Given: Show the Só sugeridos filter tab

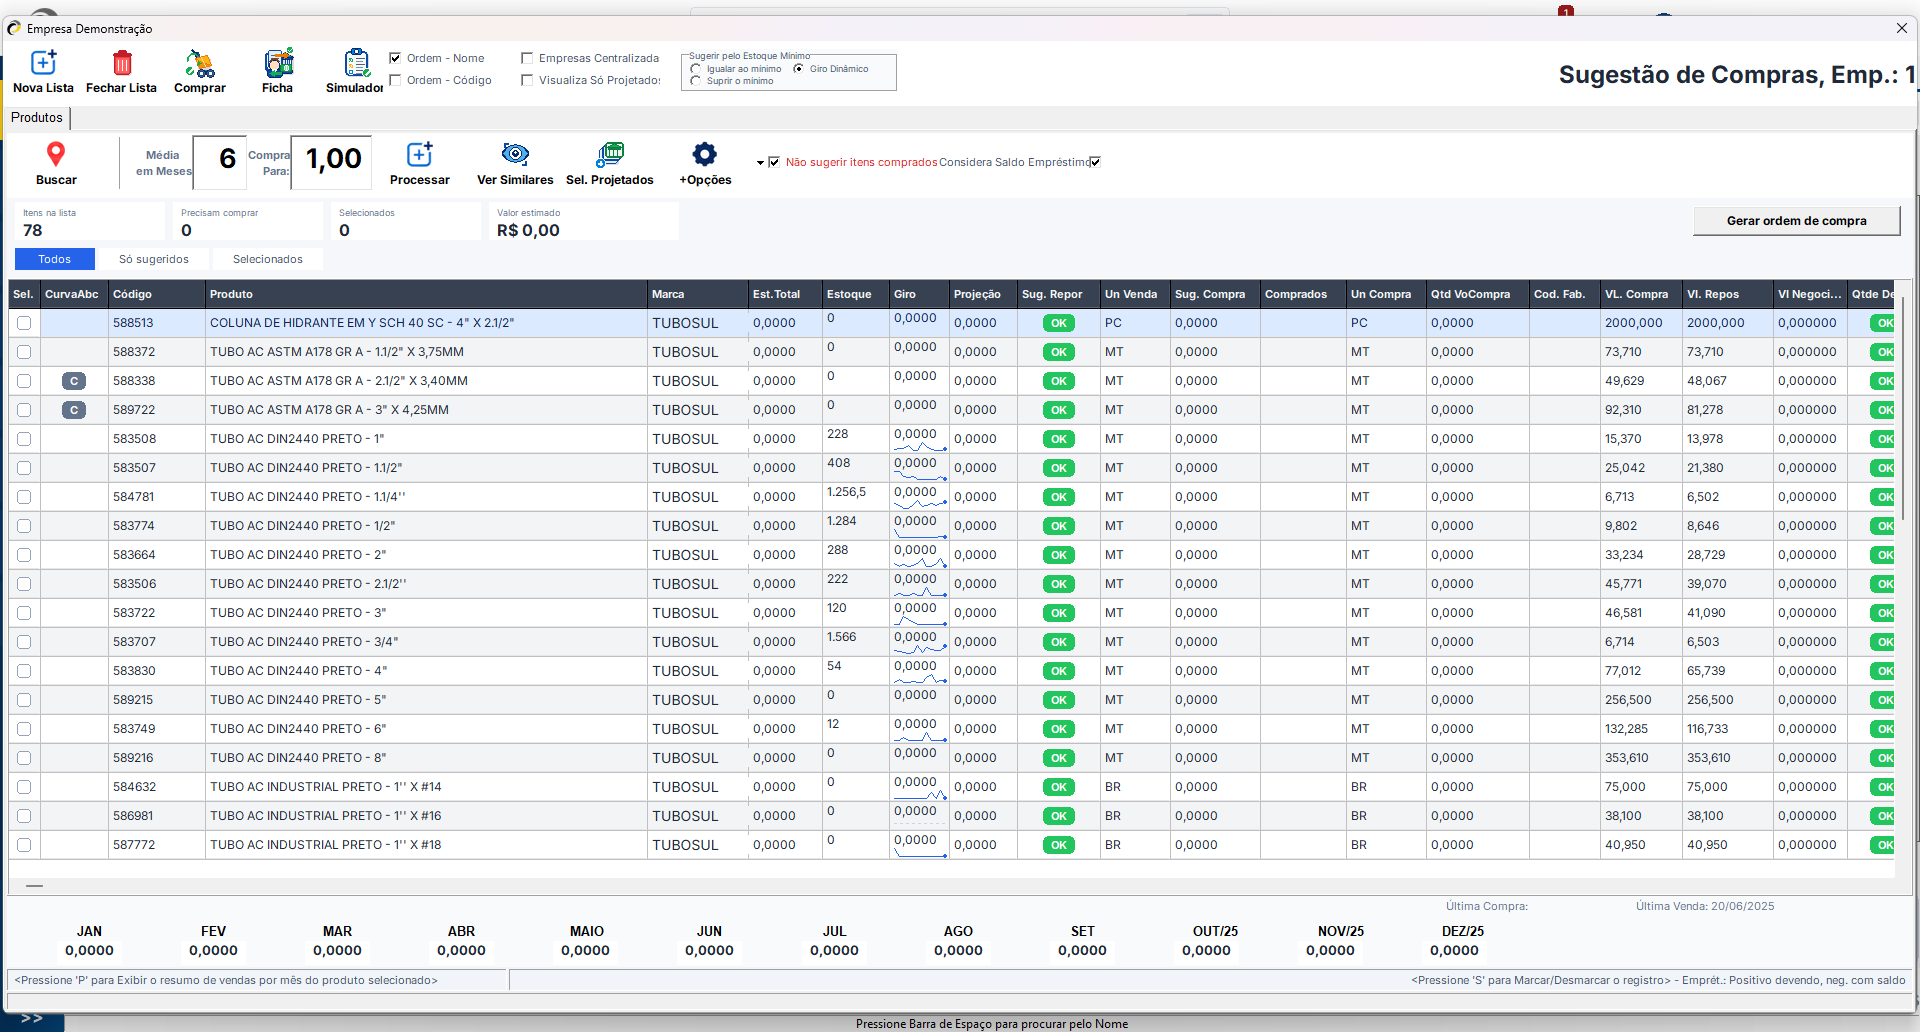Looking at the screenshot, I should coord(154,259).
